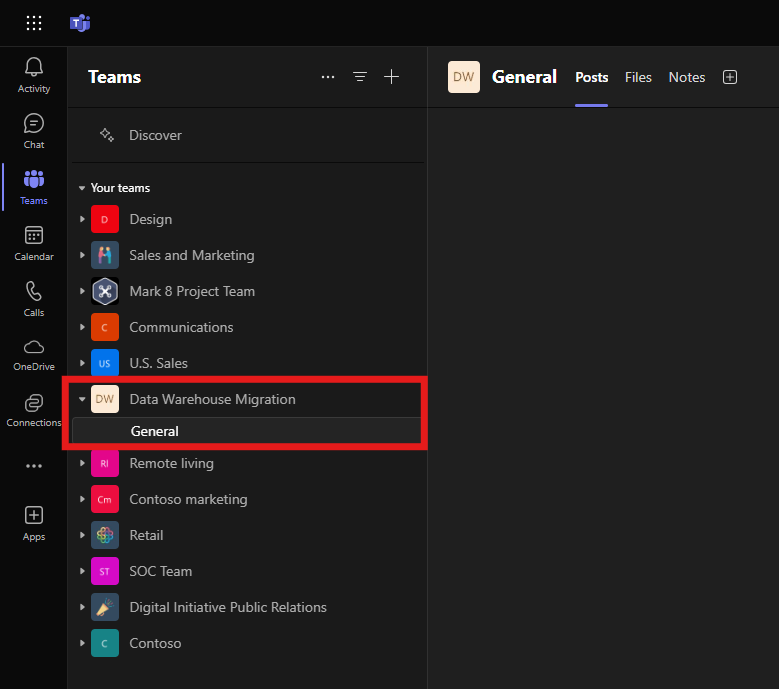Switch to the Notes tab
This screenshot has width=779, height=689.
tap(687, 77)
